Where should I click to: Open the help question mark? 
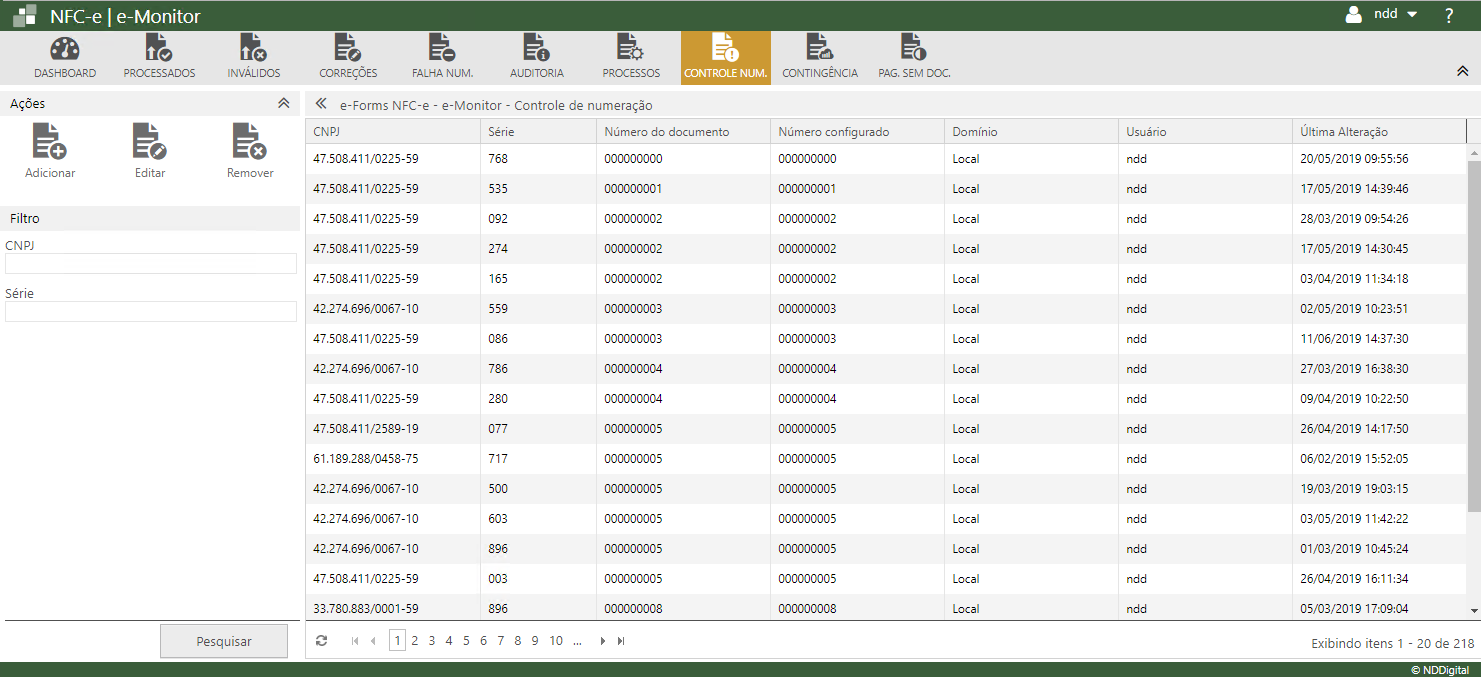point(1449,15)
